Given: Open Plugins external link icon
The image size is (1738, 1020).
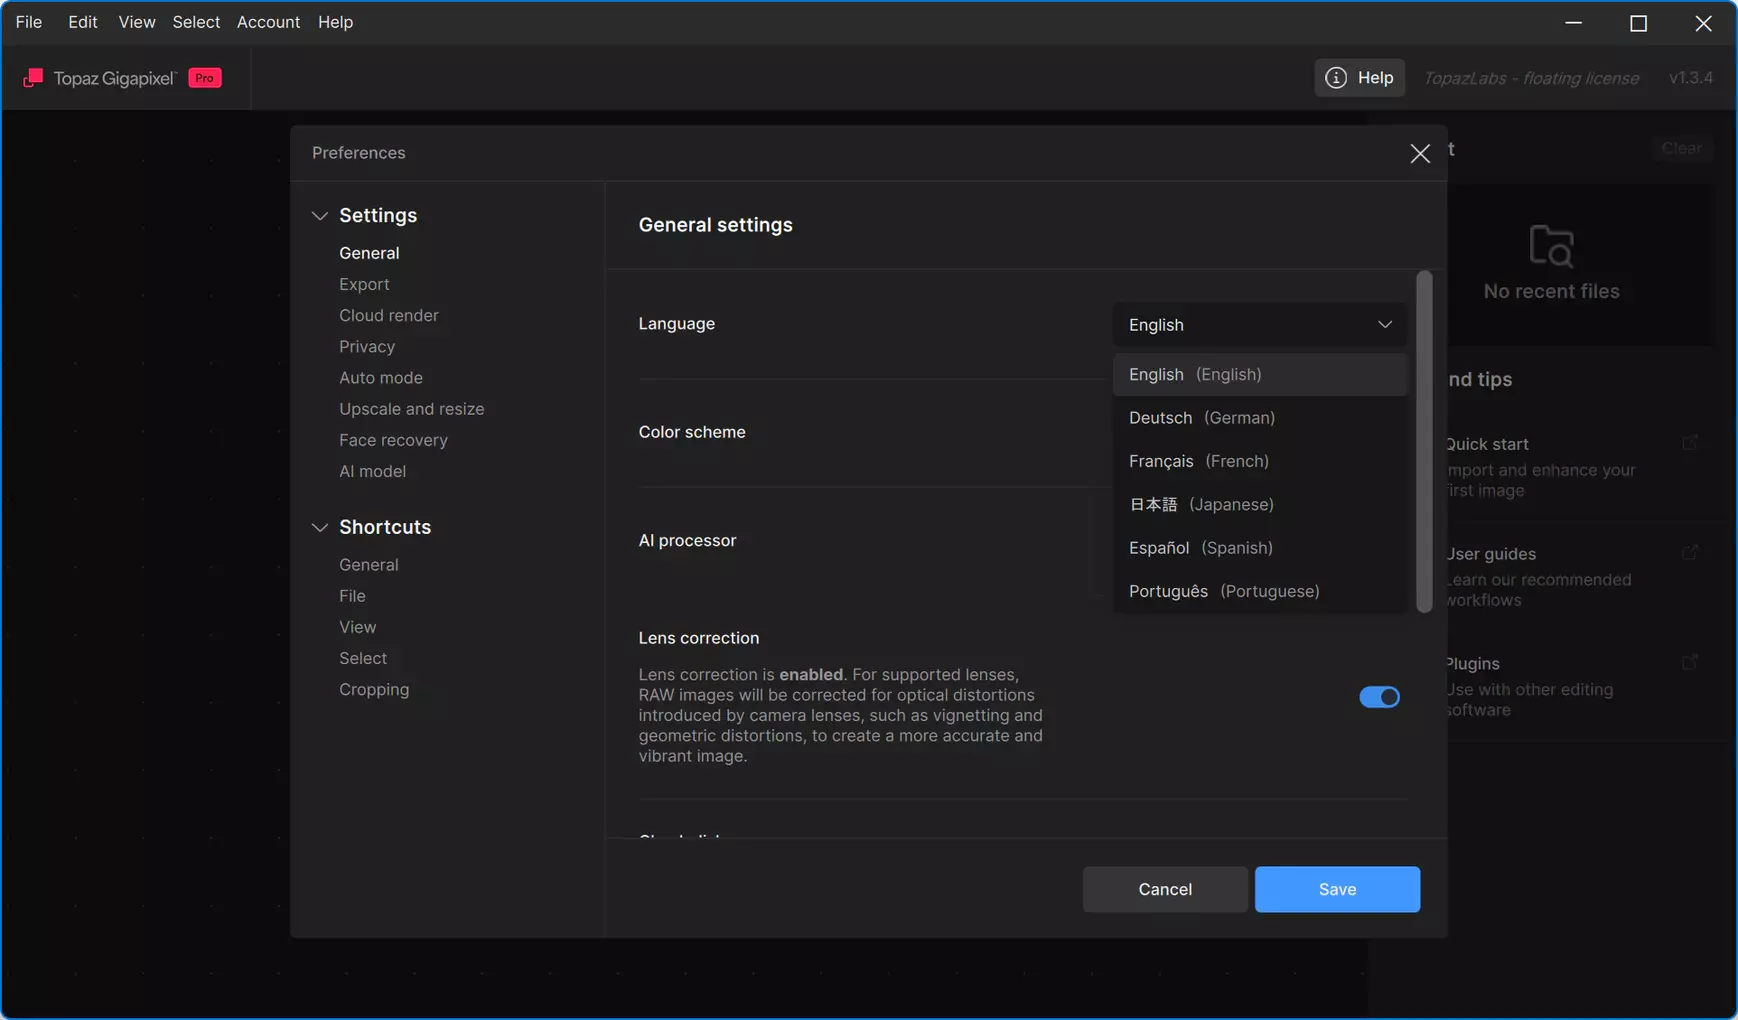Looking at the screenshot, I should tap(1690, 663).
